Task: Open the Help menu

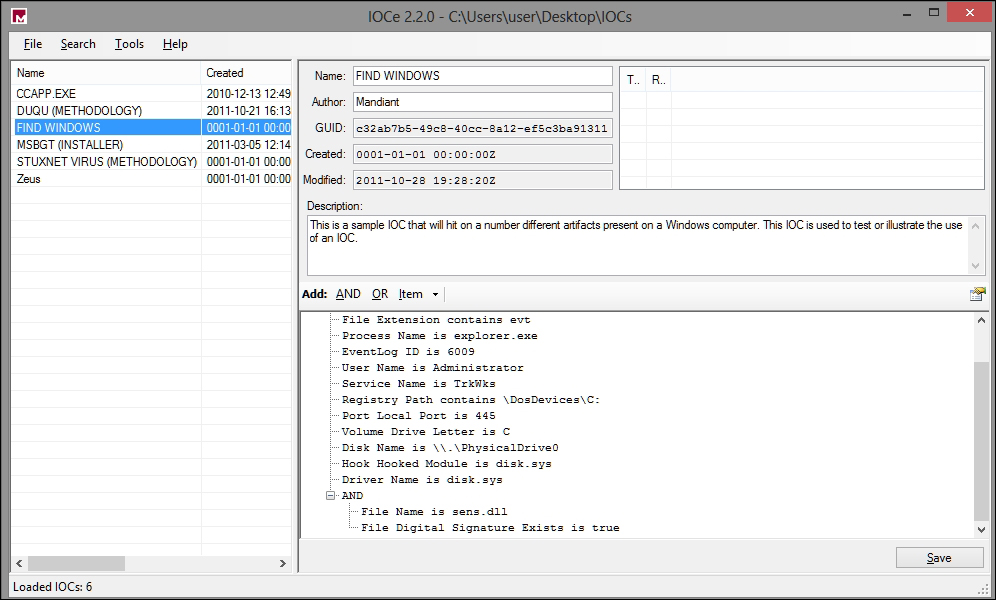Action: point(174,44)
